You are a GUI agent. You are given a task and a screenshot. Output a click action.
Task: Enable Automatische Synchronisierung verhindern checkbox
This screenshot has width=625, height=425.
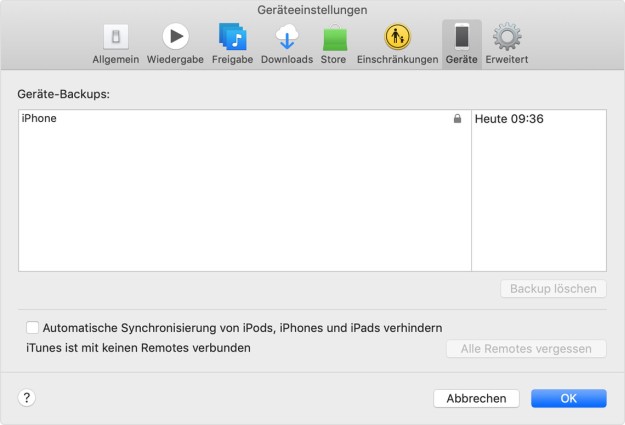pos(32,328)
